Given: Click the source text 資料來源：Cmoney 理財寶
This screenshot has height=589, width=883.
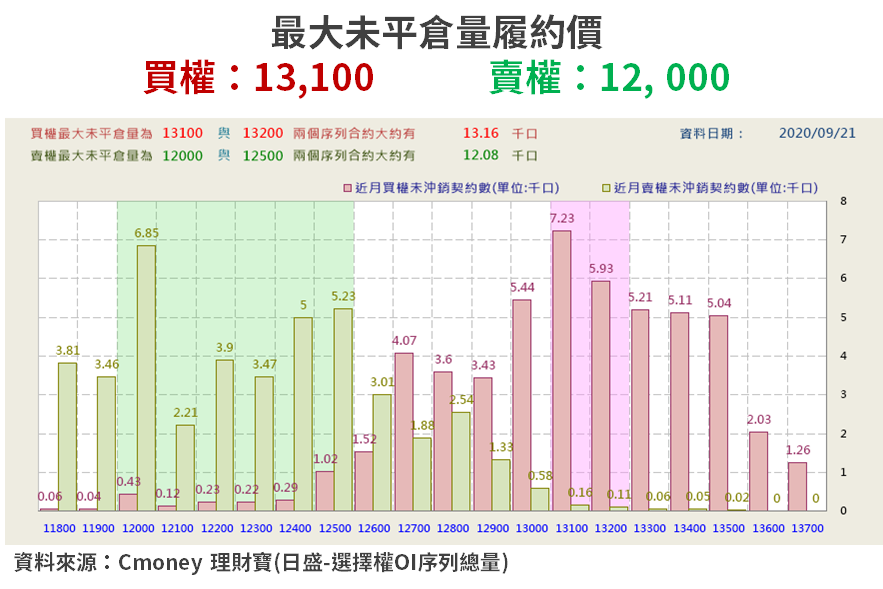Looking at the screenshot, I should coord(143,563).
